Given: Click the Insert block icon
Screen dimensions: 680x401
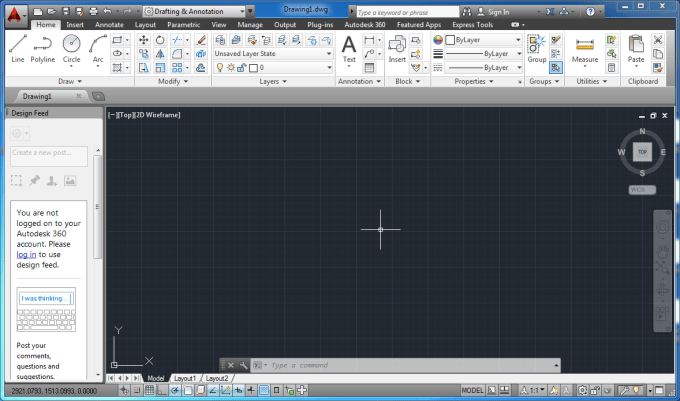Looking at the screenshot, I should tap(397, 49).
